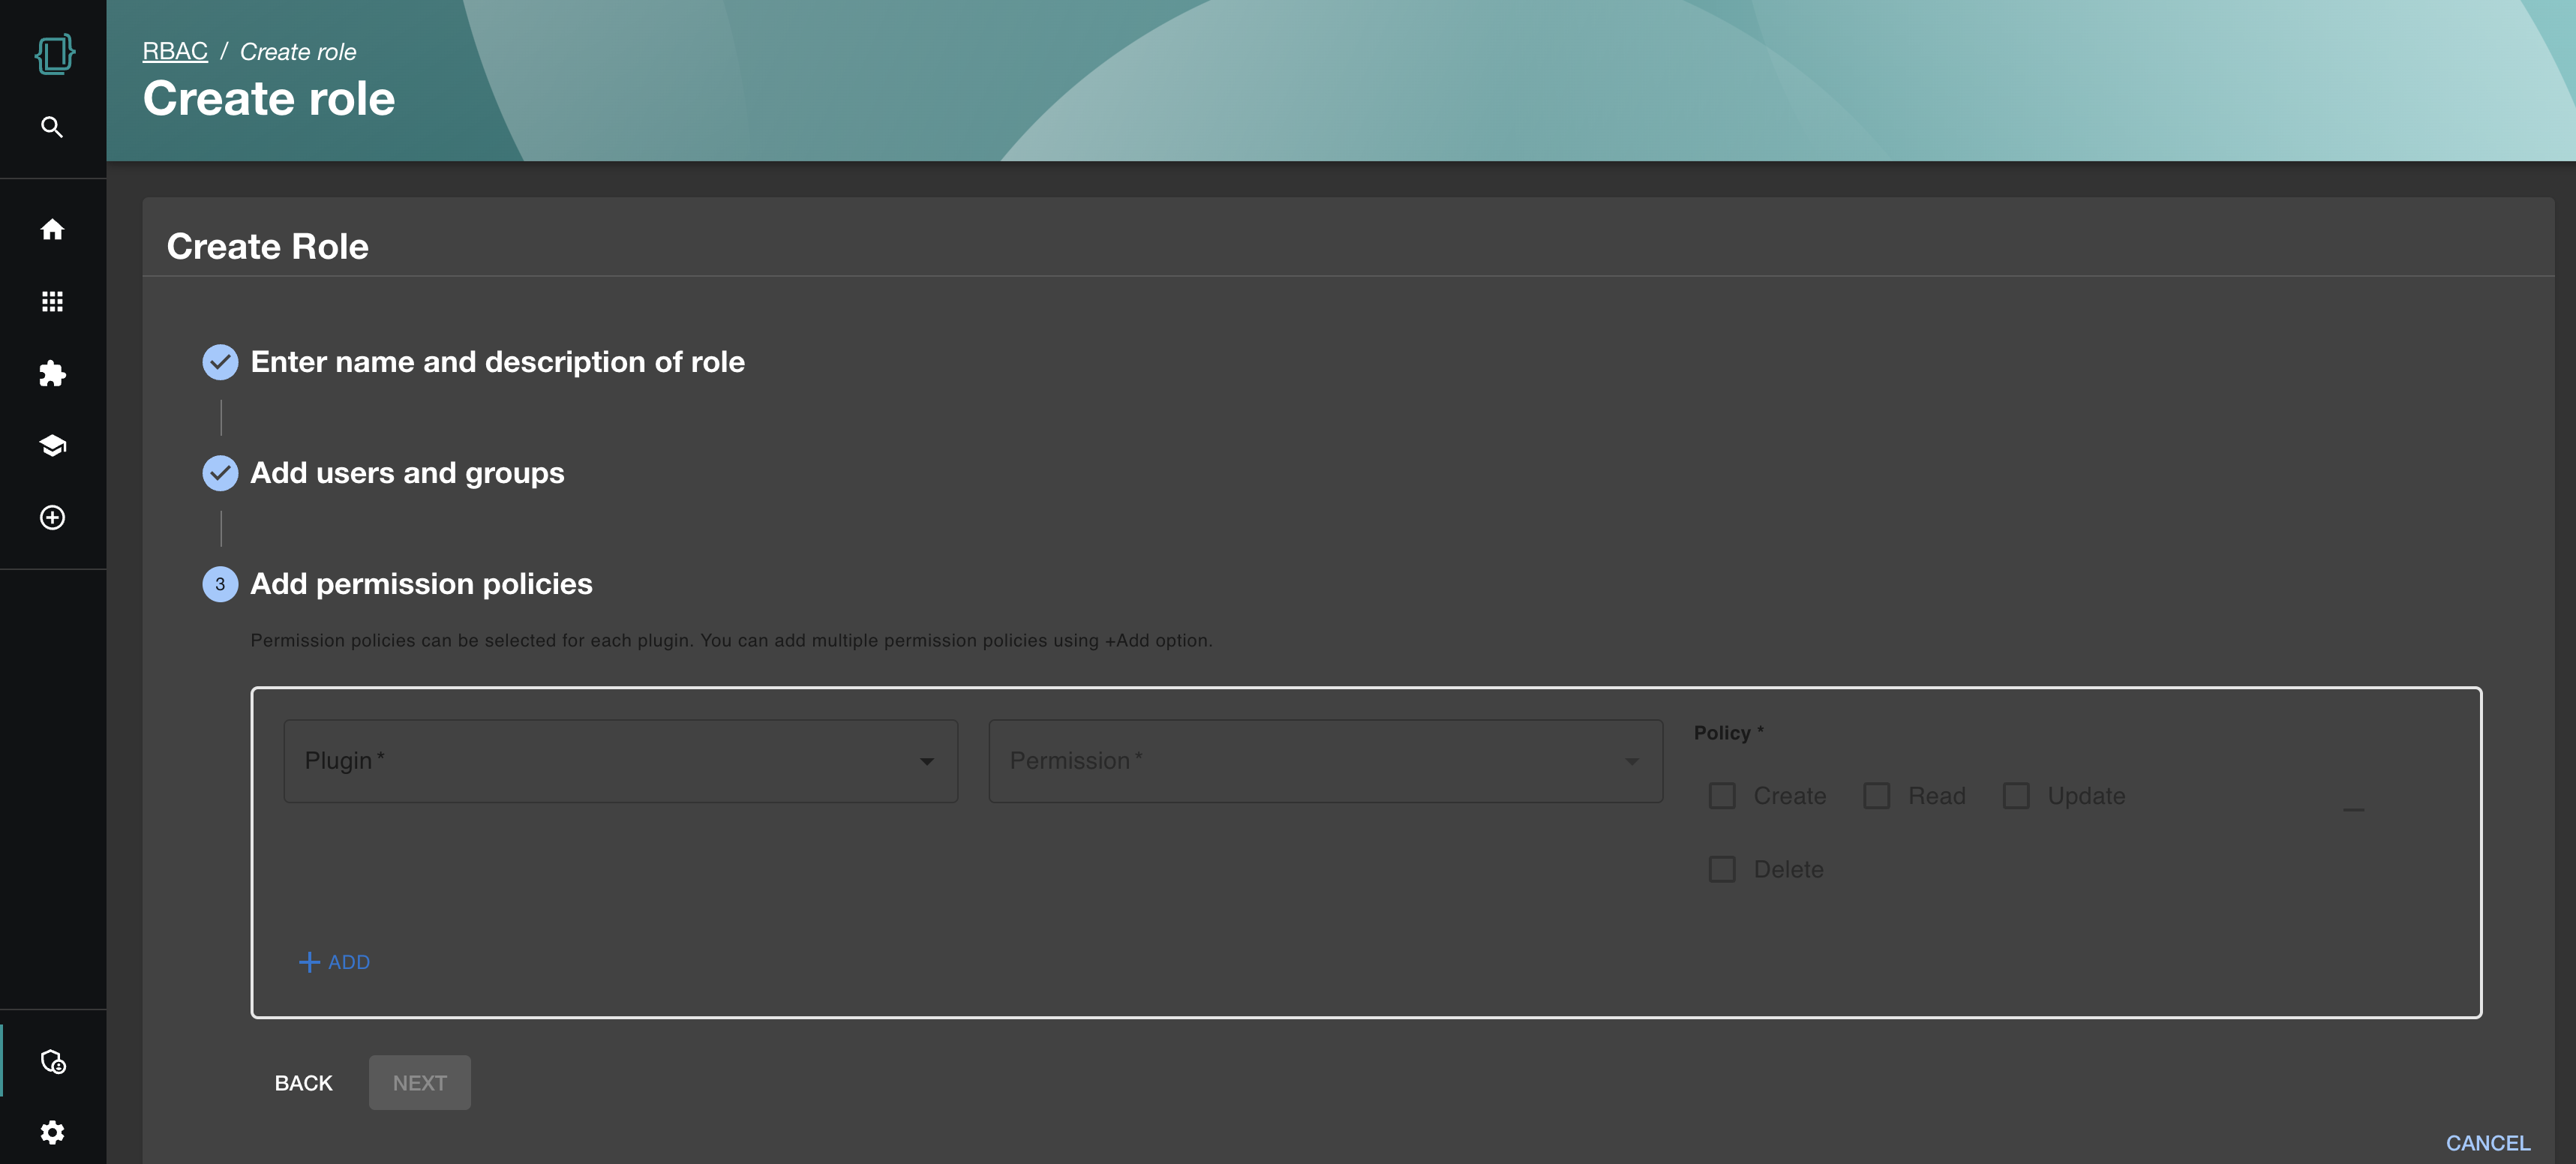Open search from the sidebar magnifier icon
Screen dimensions: 2576x1164
(52, 127)
